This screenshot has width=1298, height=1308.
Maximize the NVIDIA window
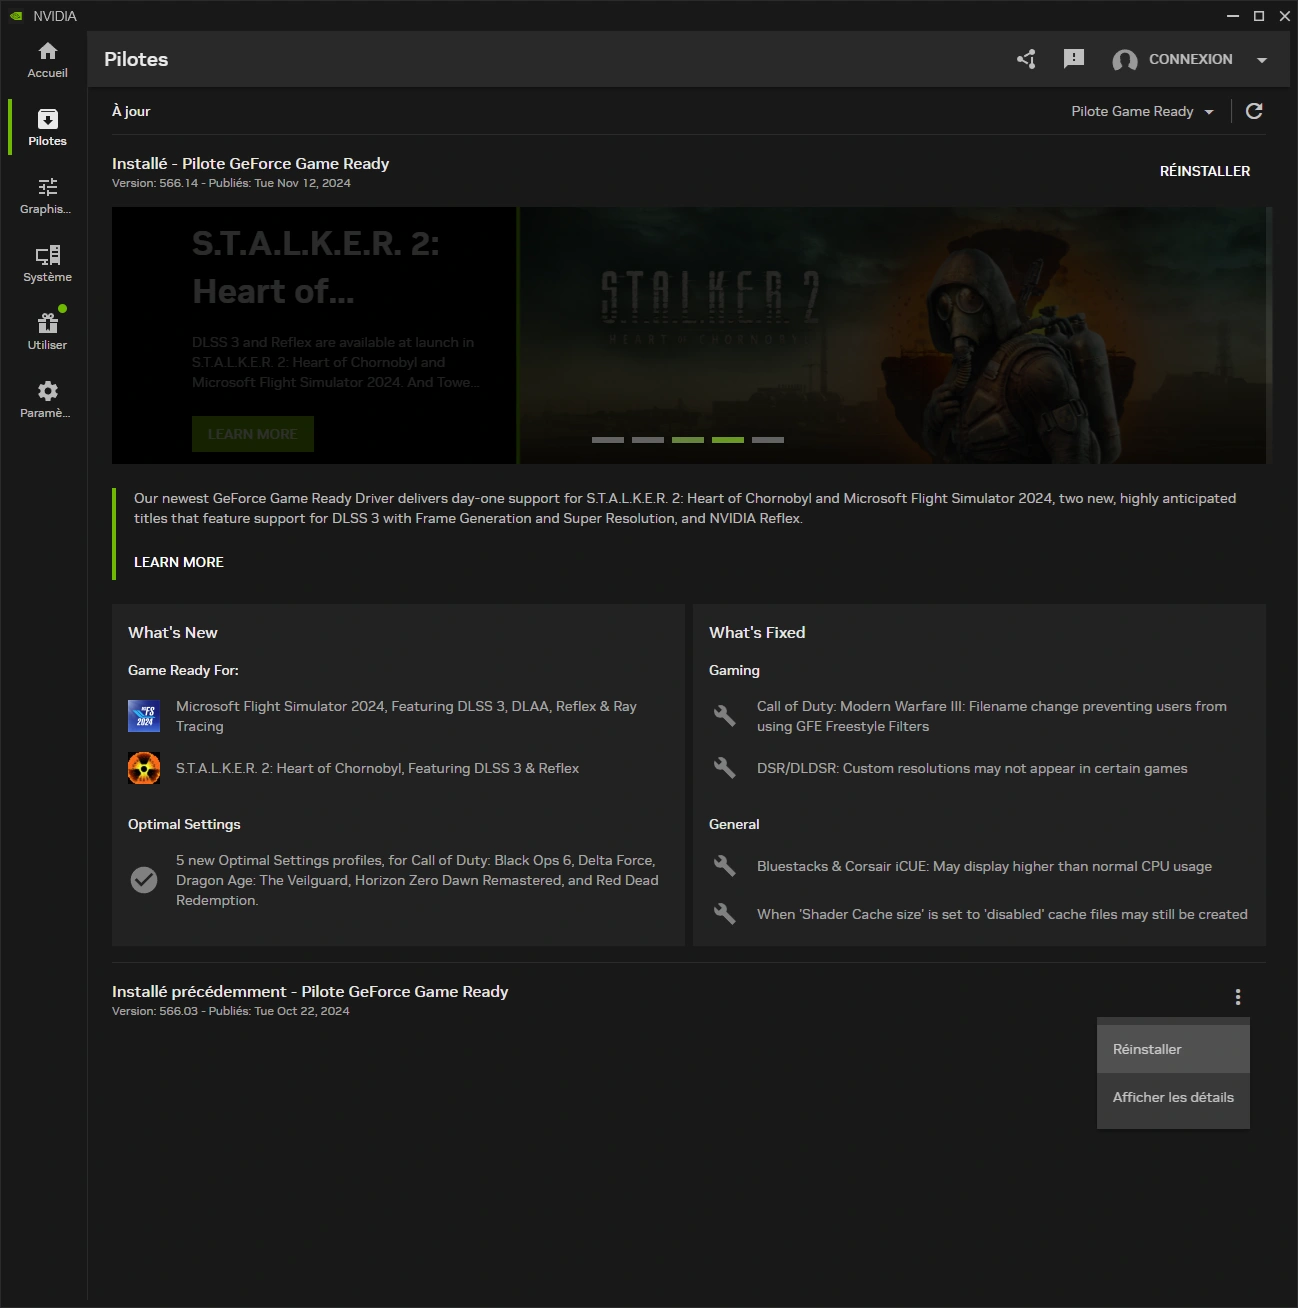pyautogui.click(x=1259, y=16)
